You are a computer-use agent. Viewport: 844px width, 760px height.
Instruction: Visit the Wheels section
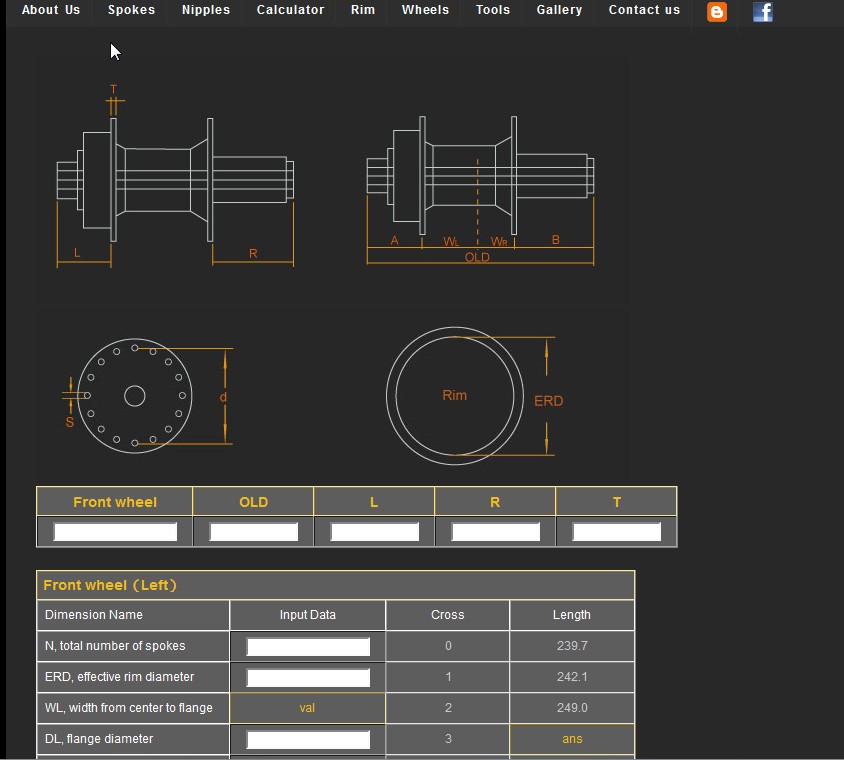pyautogui.click(x=424, y=10)
